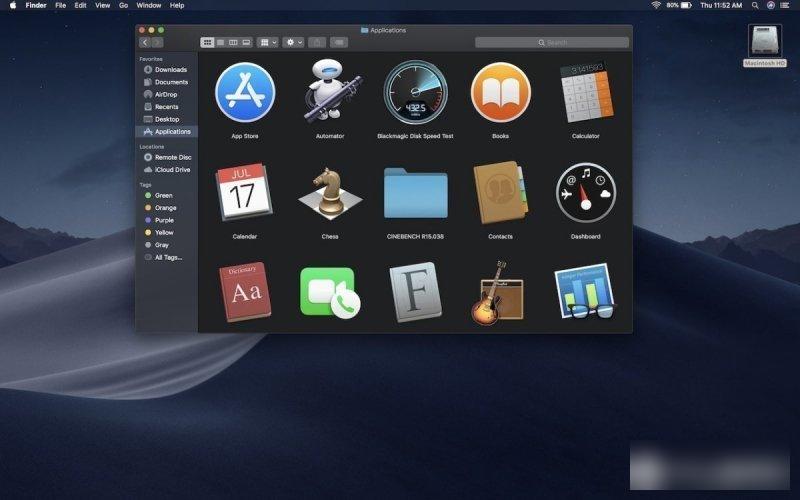Open the FaceTime app icon
800x500 pixels.
coord(330,292)
